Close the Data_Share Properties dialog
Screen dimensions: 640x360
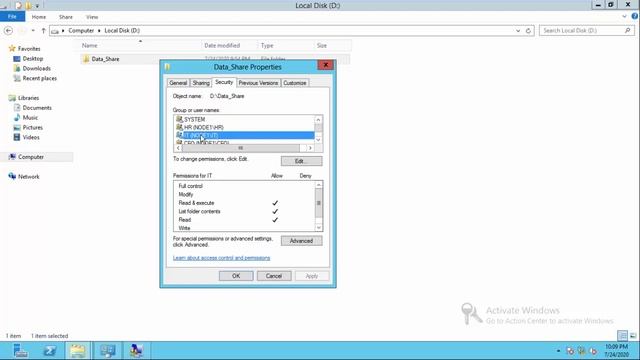coord(325,65)
